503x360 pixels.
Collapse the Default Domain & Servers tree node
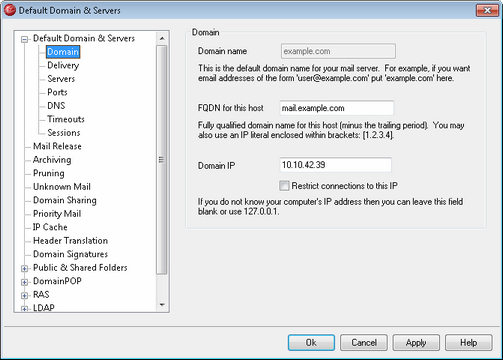[24, 40]
